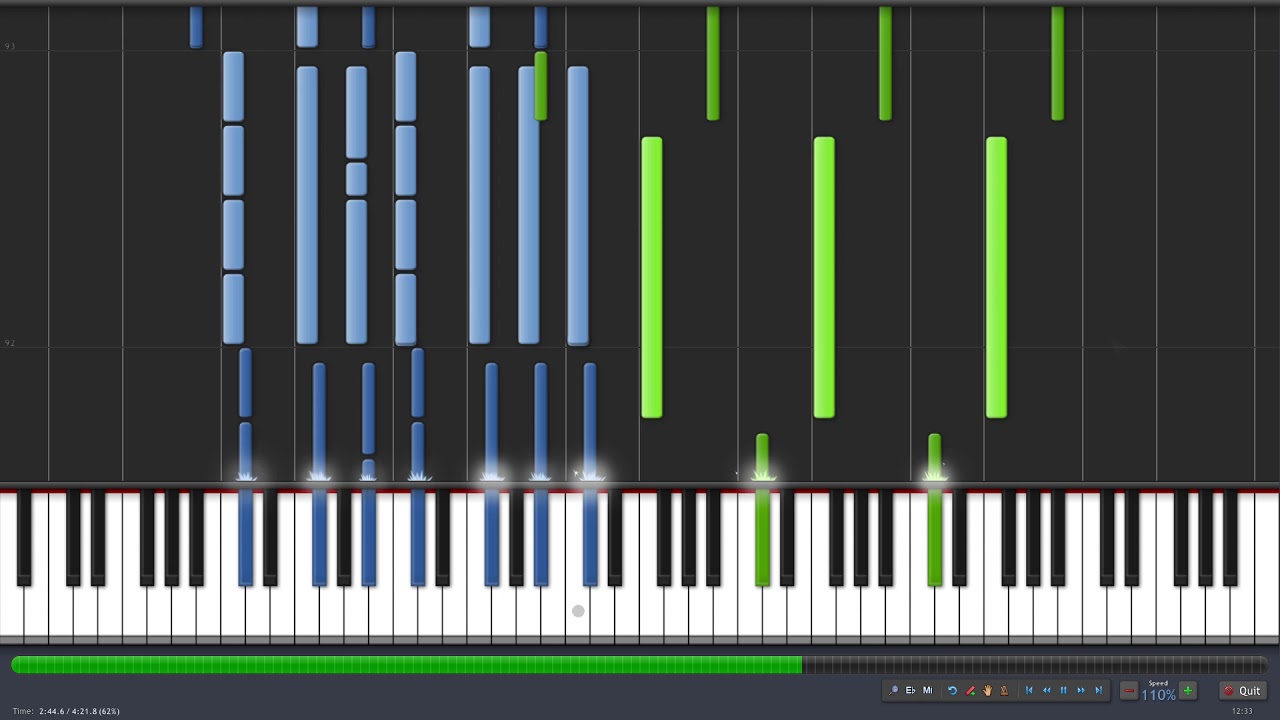This screenshot has width=1280, height=720.
Task: Click the tall green falling note on left
Action: tap(652, 277)
